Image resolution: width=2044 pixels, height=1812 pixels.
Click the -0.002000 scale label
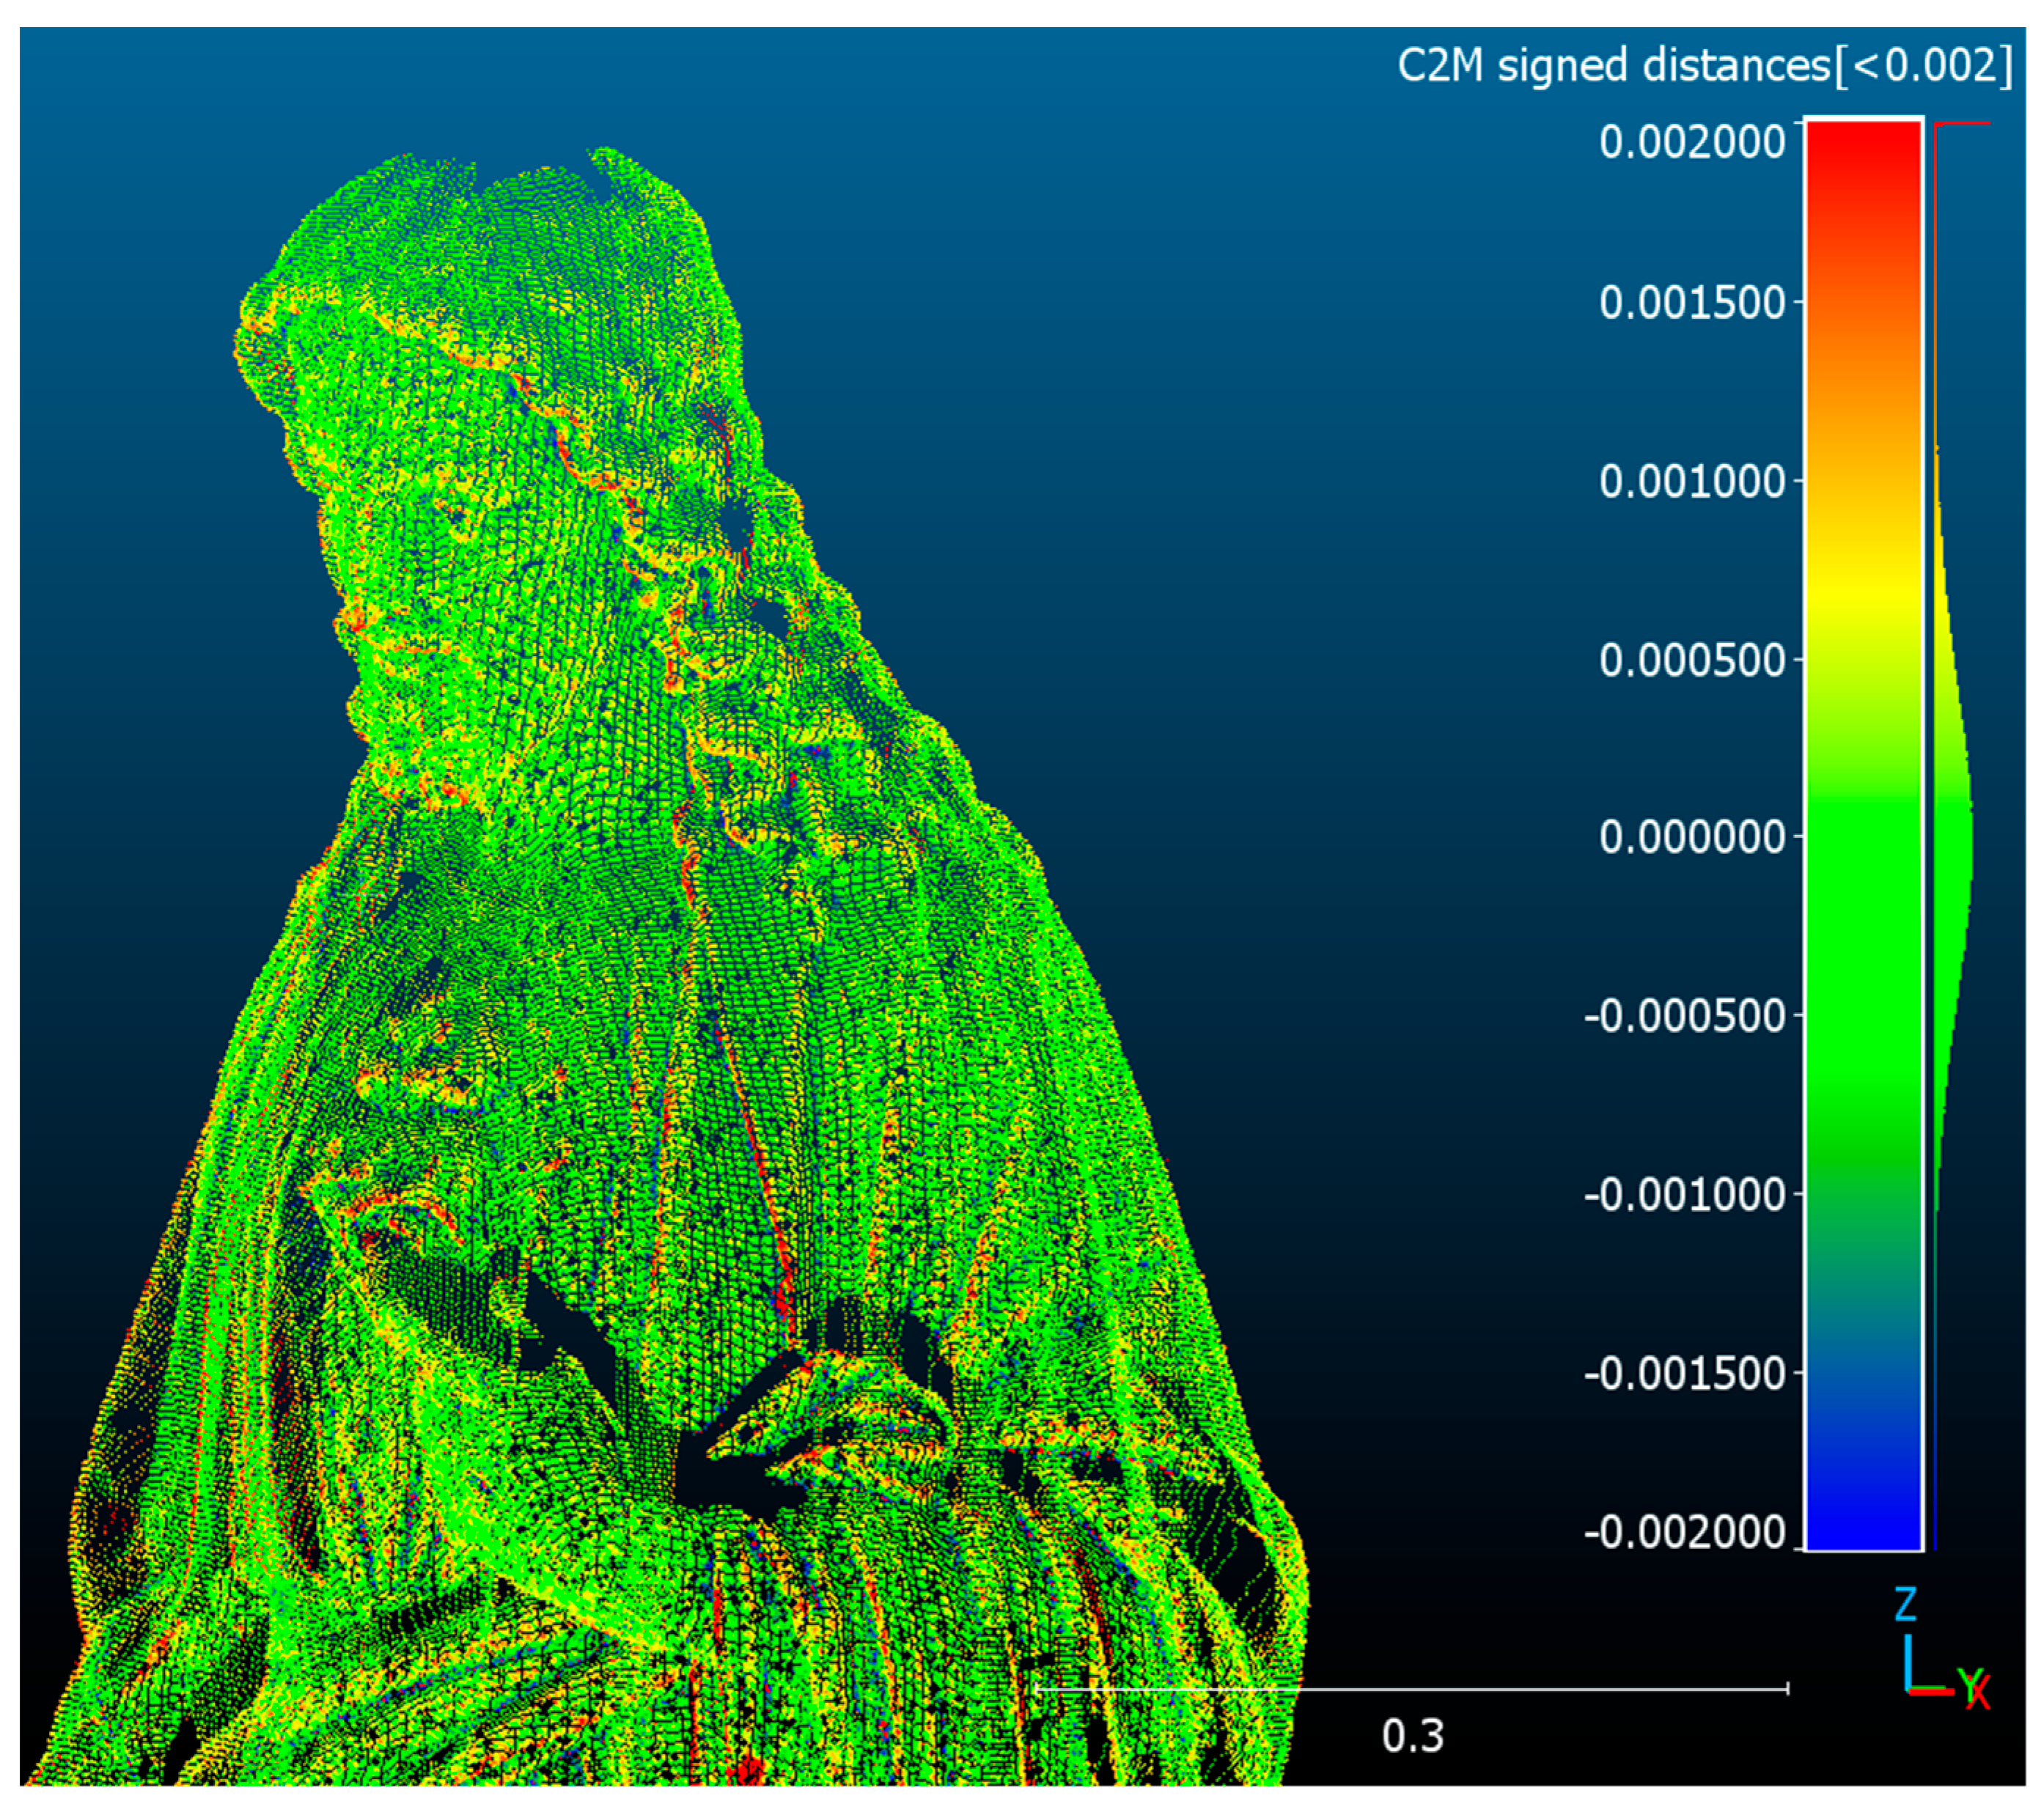pos(1684,1532)
